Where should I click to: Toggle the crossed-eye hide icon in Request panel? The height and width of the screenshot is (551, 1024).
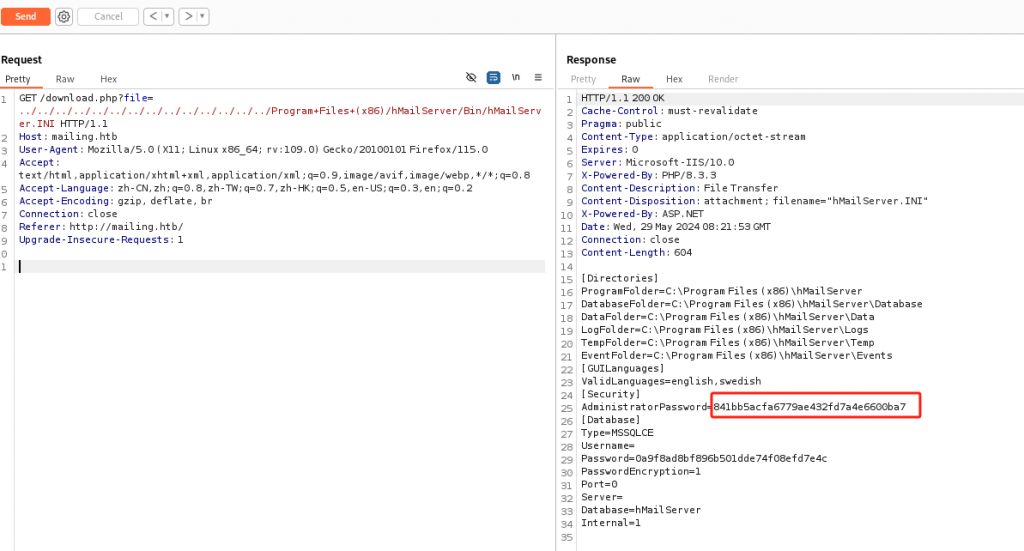(471, 78)
